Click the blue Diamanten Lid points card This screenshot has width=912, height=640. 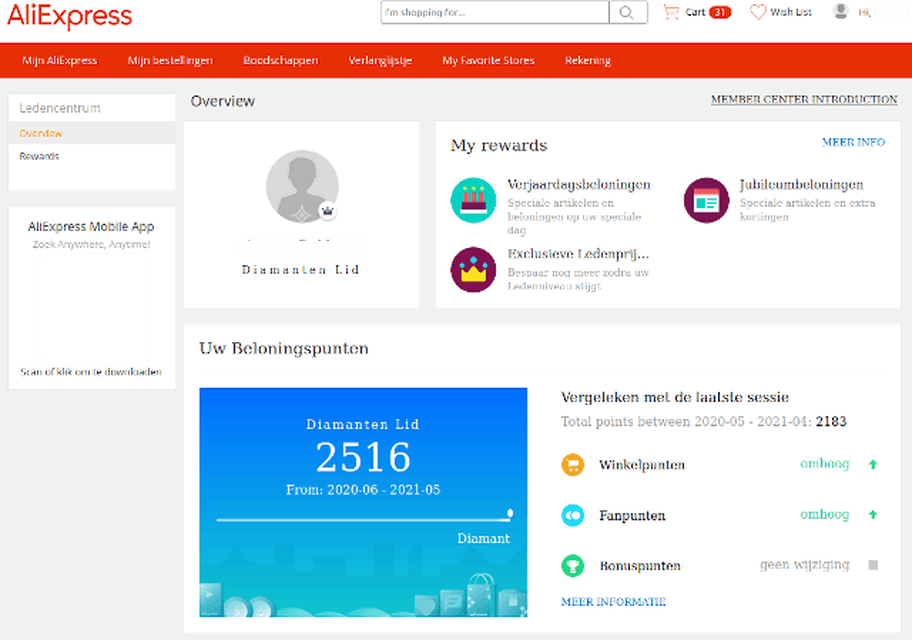click(x=364, y=502)
